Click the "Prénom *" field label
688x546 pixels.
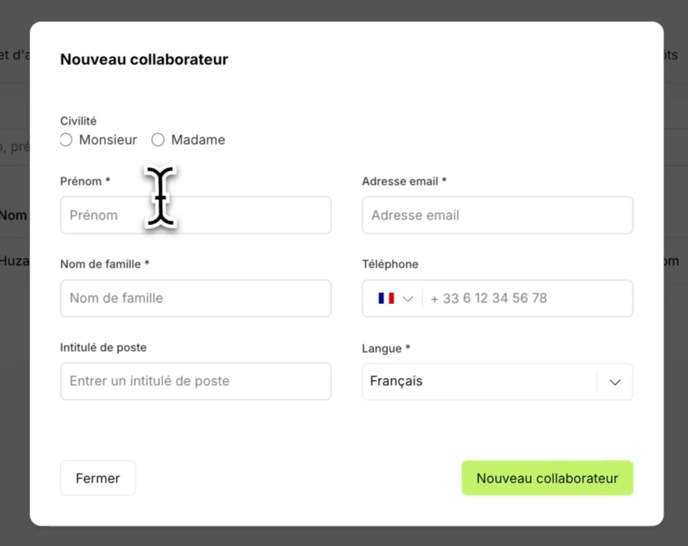(x=85, y=182)
